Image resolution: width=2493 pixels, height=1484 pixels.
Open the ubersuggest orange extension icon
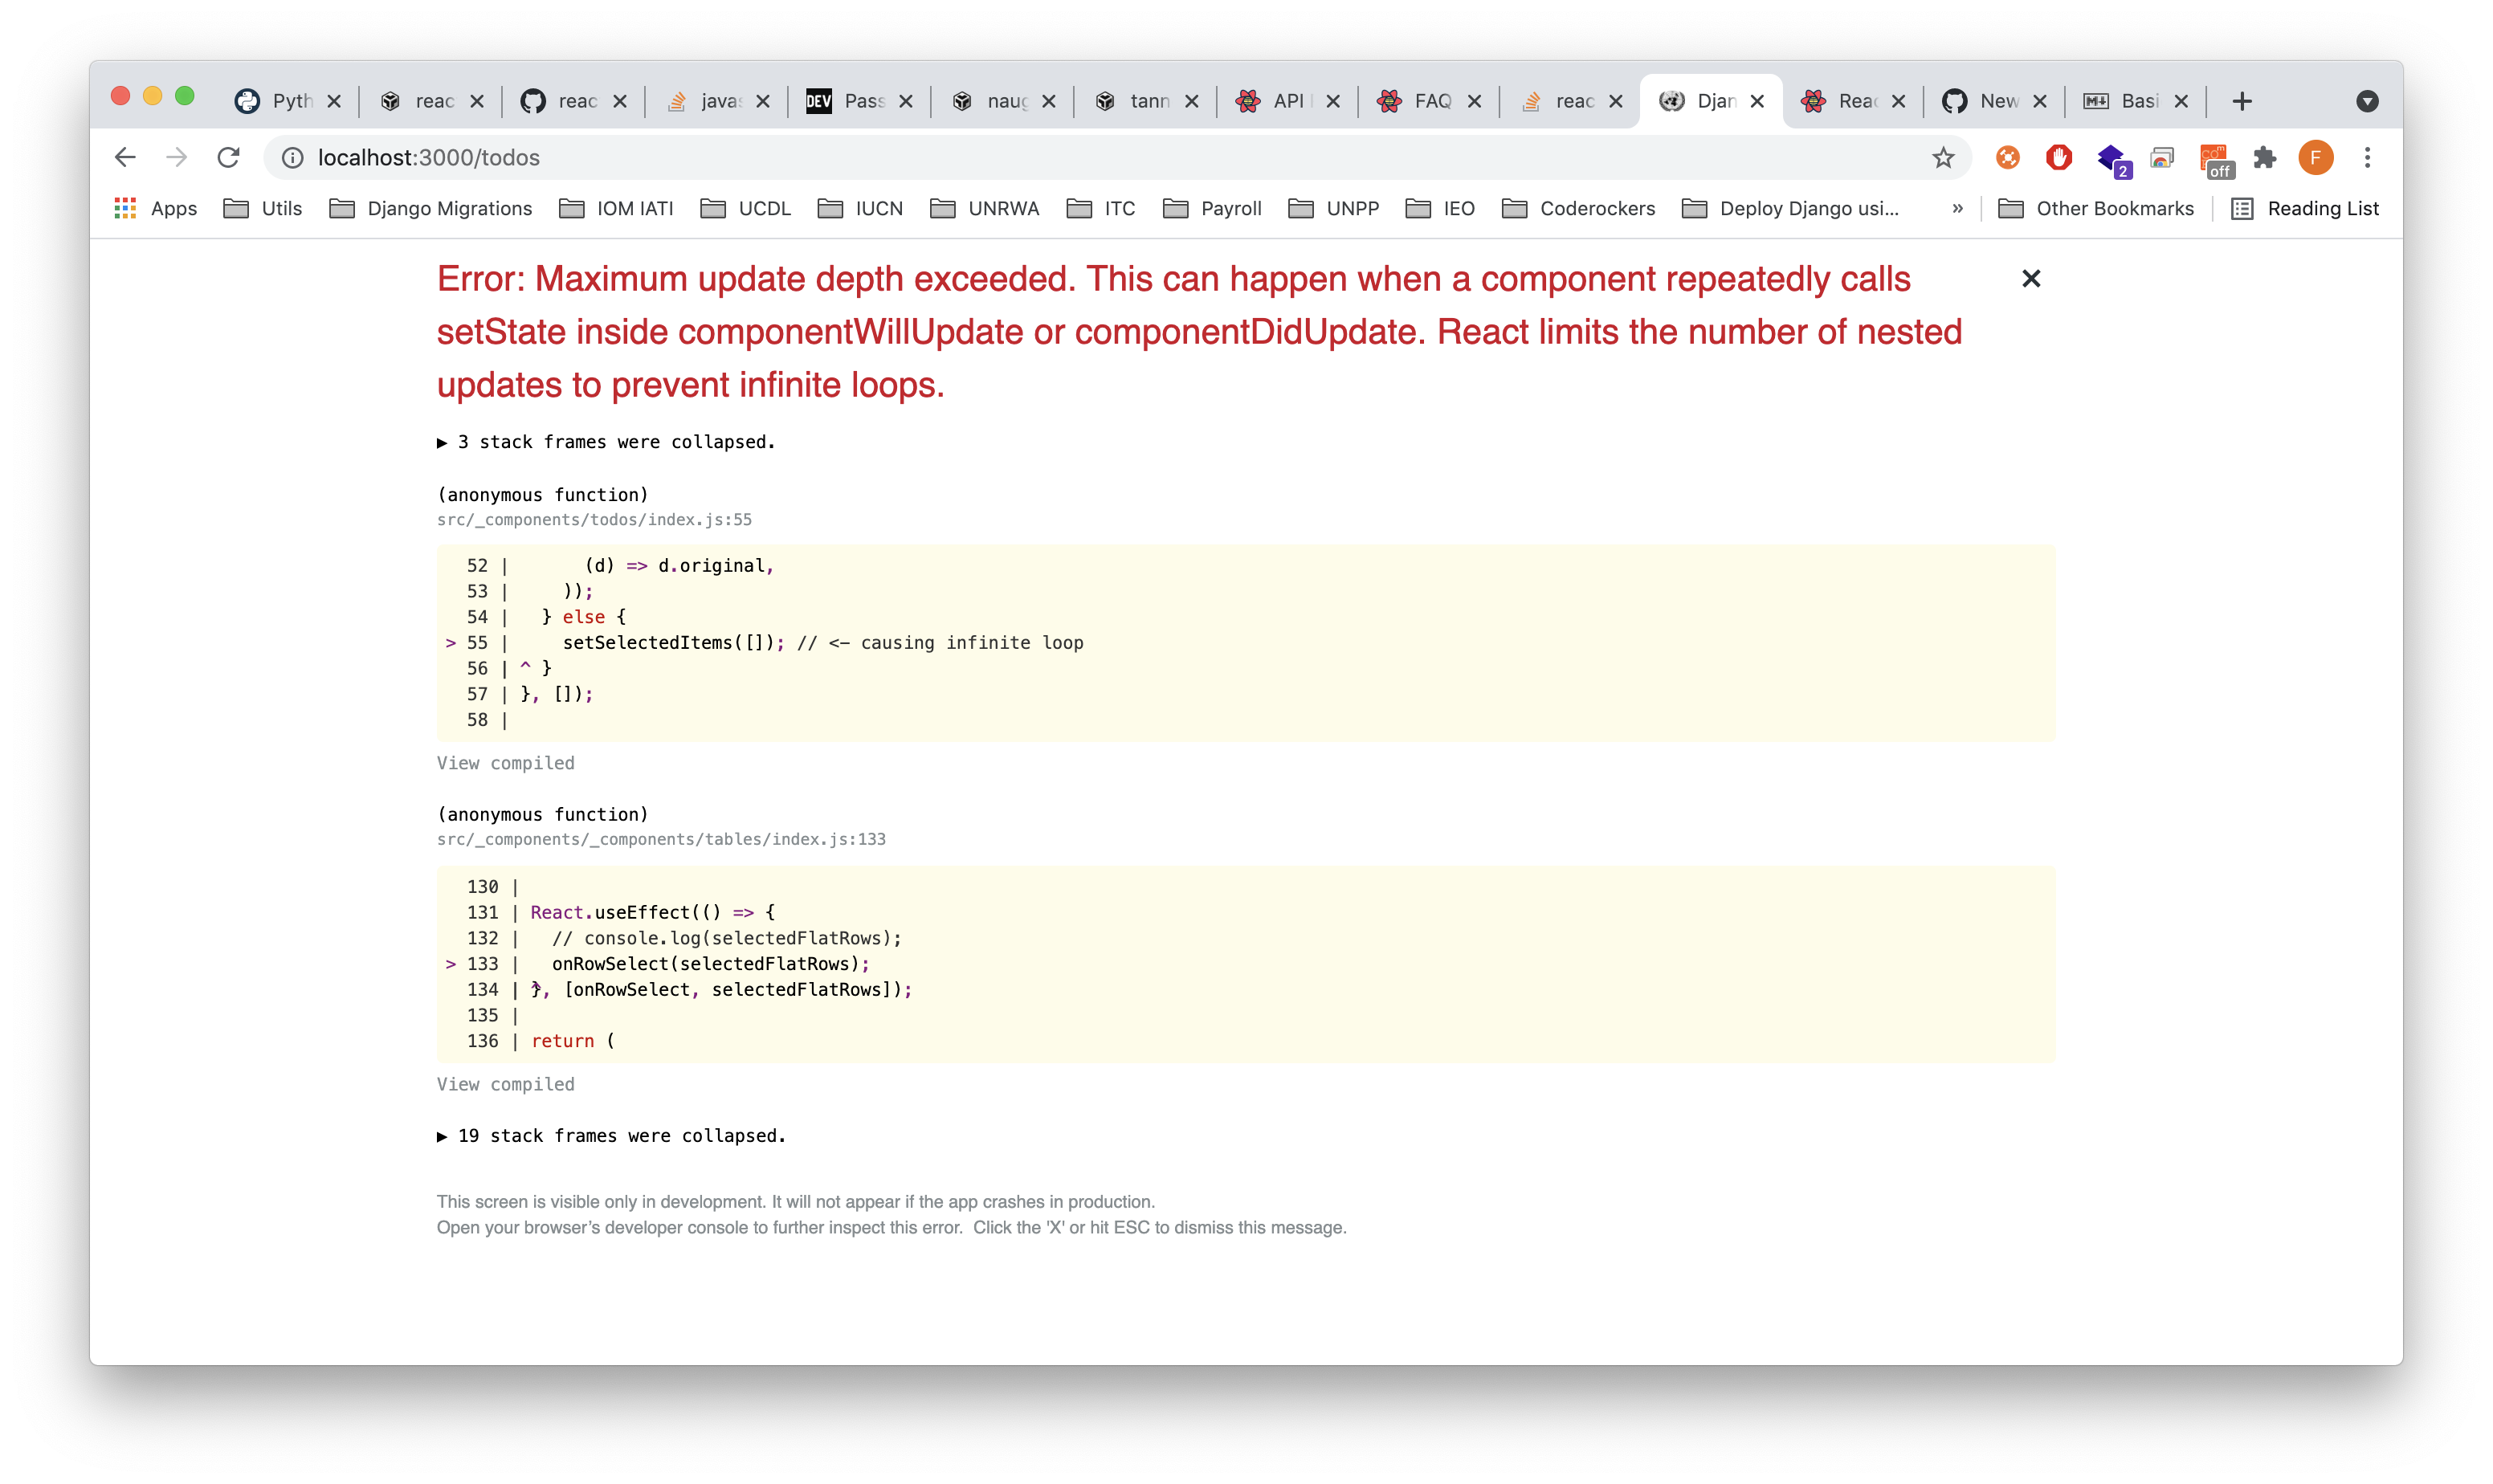(2008, 158)
